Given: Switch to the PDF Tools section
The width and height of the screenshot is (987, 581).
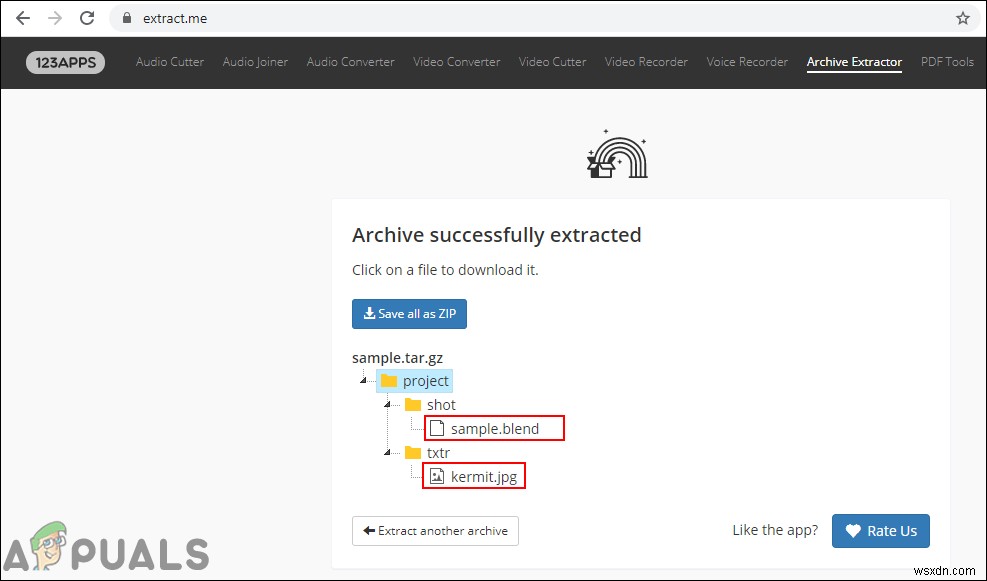Looking at the screenshot, I should [x=947, y=62].
